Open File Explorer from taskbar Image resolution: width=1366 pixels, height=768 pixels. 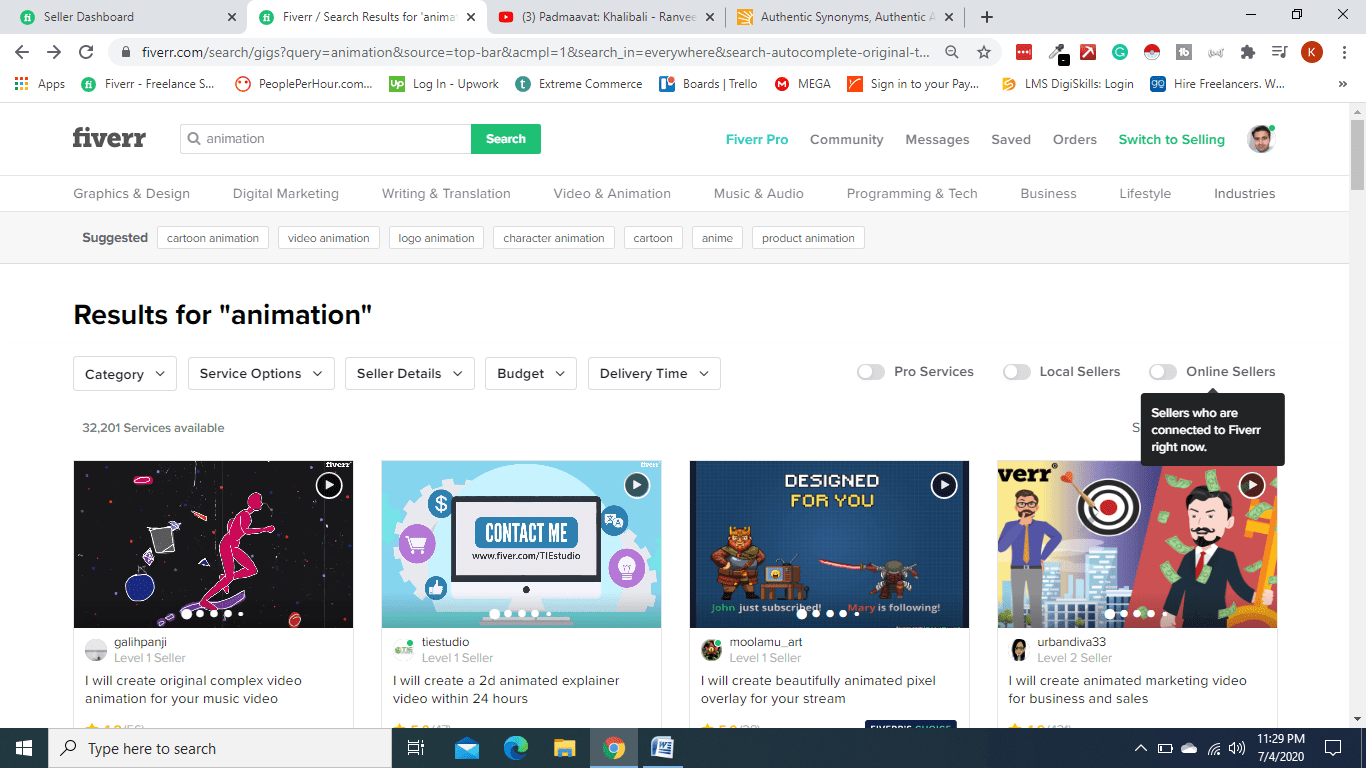pos(565,748)
